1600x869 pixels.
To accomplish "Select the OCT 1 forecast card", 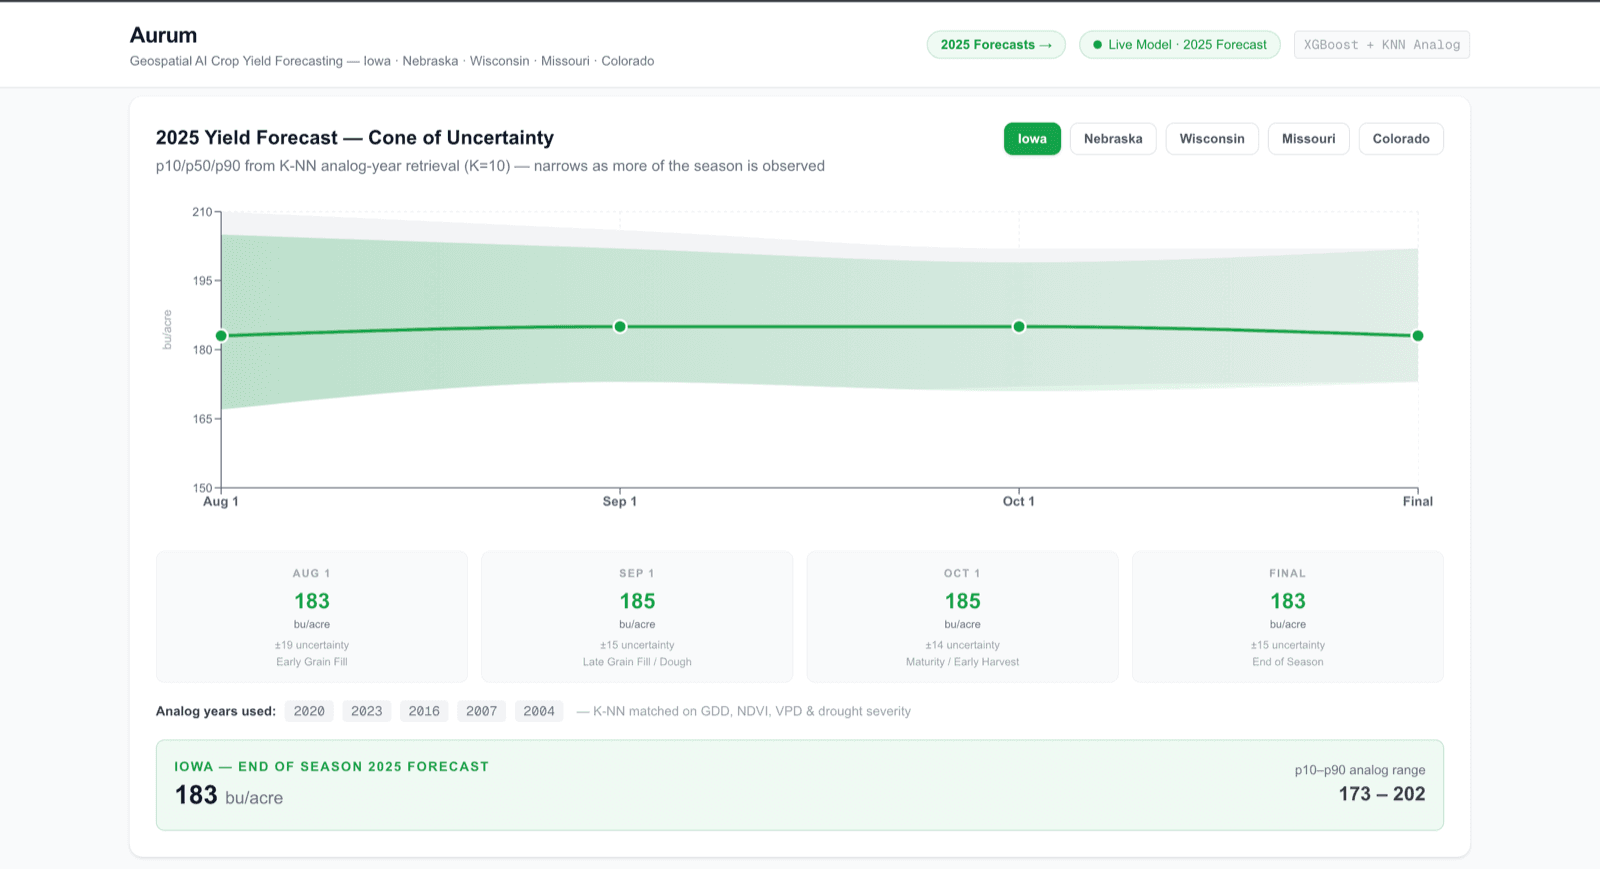I will [962, 617].
